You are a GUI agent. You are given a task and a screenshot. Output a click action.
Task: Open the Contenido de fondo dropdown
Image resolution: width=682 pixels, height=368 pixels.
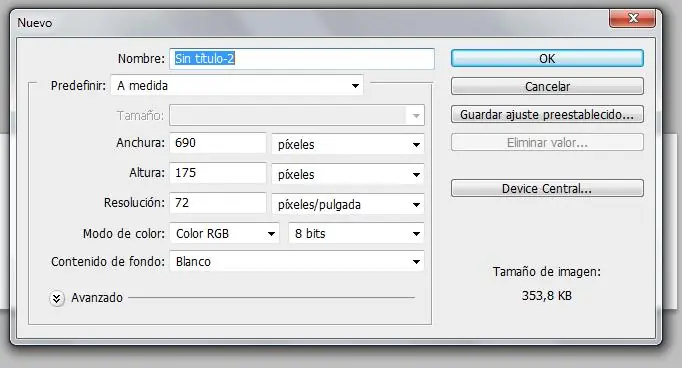click(297, 261)
